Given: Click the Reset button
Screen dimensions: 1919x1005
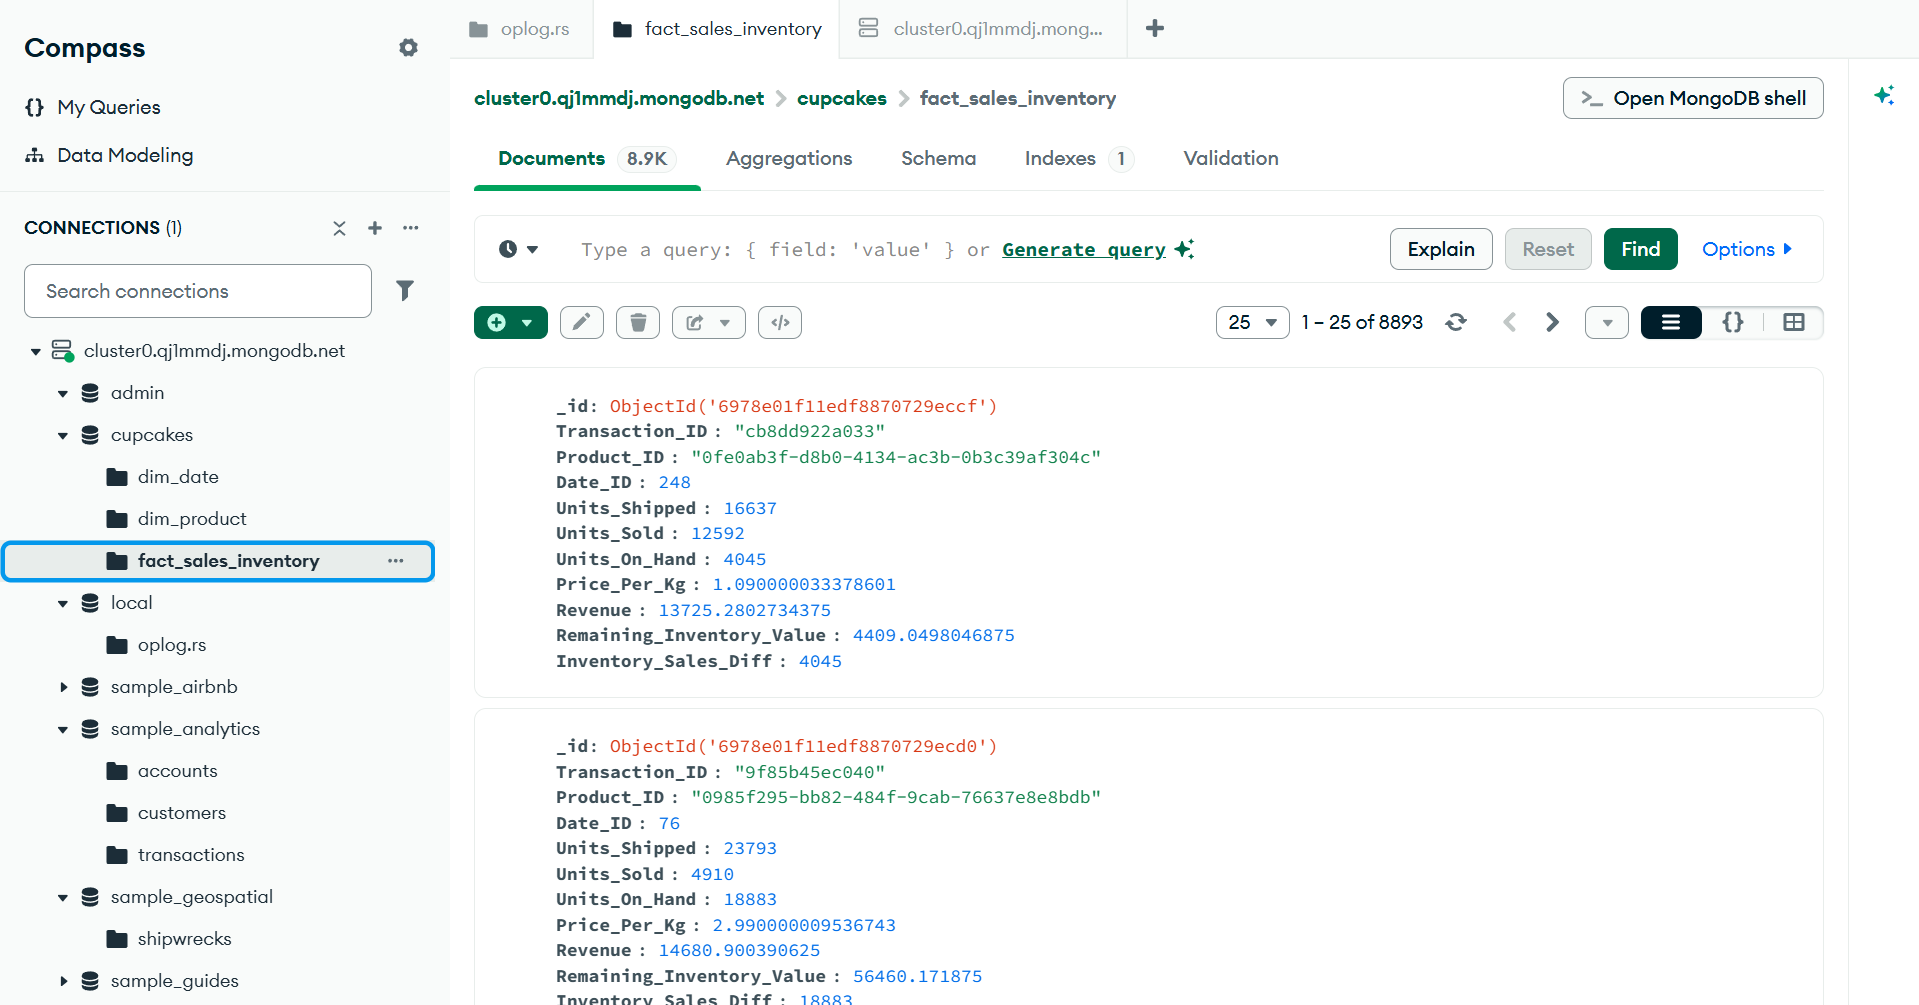Looking at the screenshot, I should coord(1548,249).
